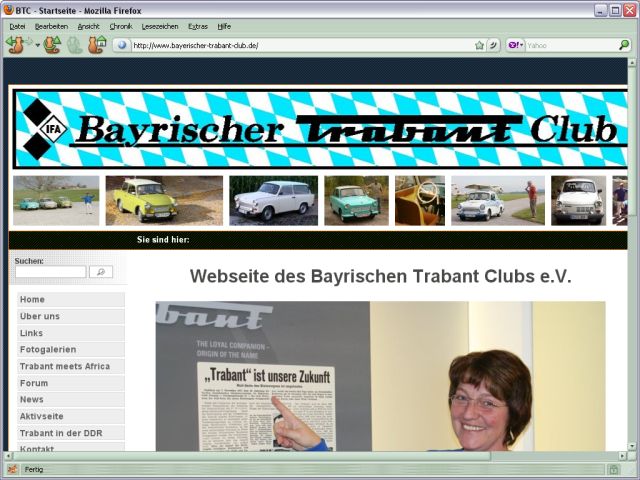Click the vertical scrollbar down arrow

(632, 446)
